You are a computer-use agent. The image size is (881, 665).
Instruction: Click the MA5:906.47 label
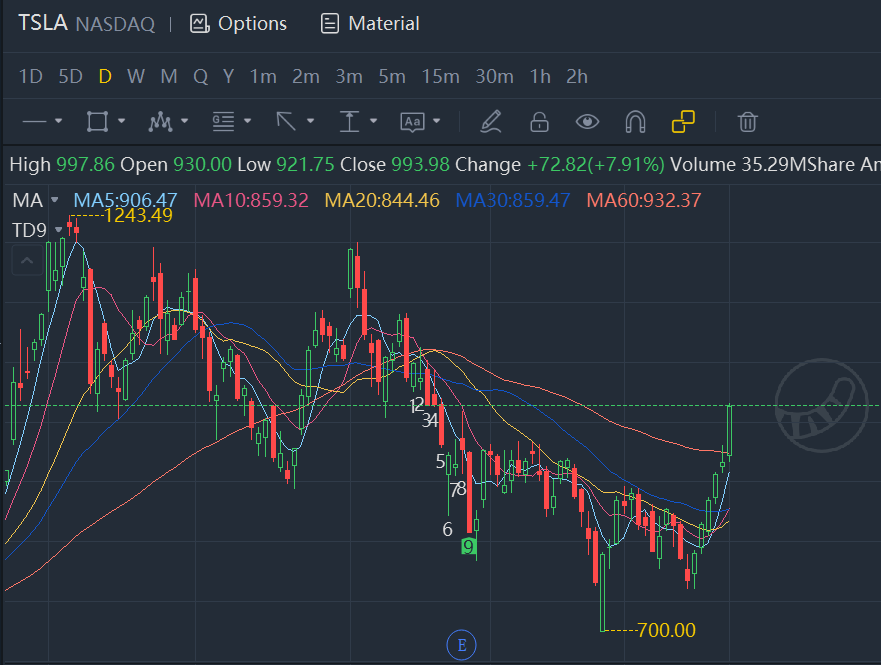125,200
